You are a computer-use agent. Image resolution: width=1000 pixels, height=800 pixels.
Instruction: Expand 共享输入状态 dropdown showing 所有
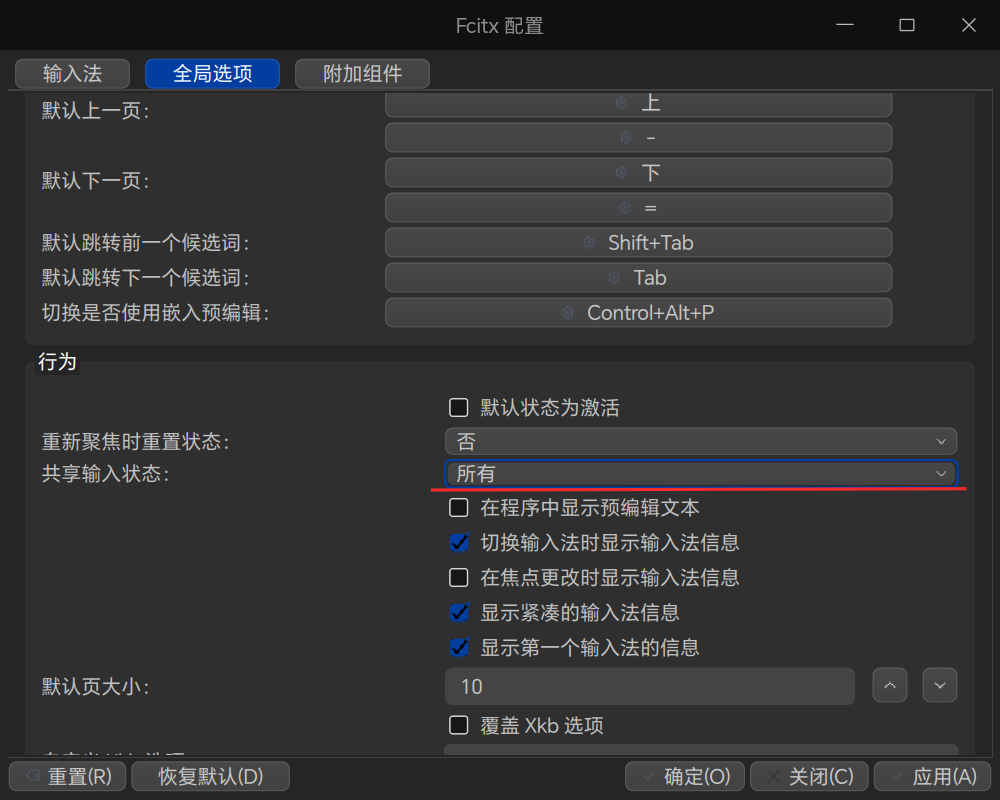click(701, 473)
